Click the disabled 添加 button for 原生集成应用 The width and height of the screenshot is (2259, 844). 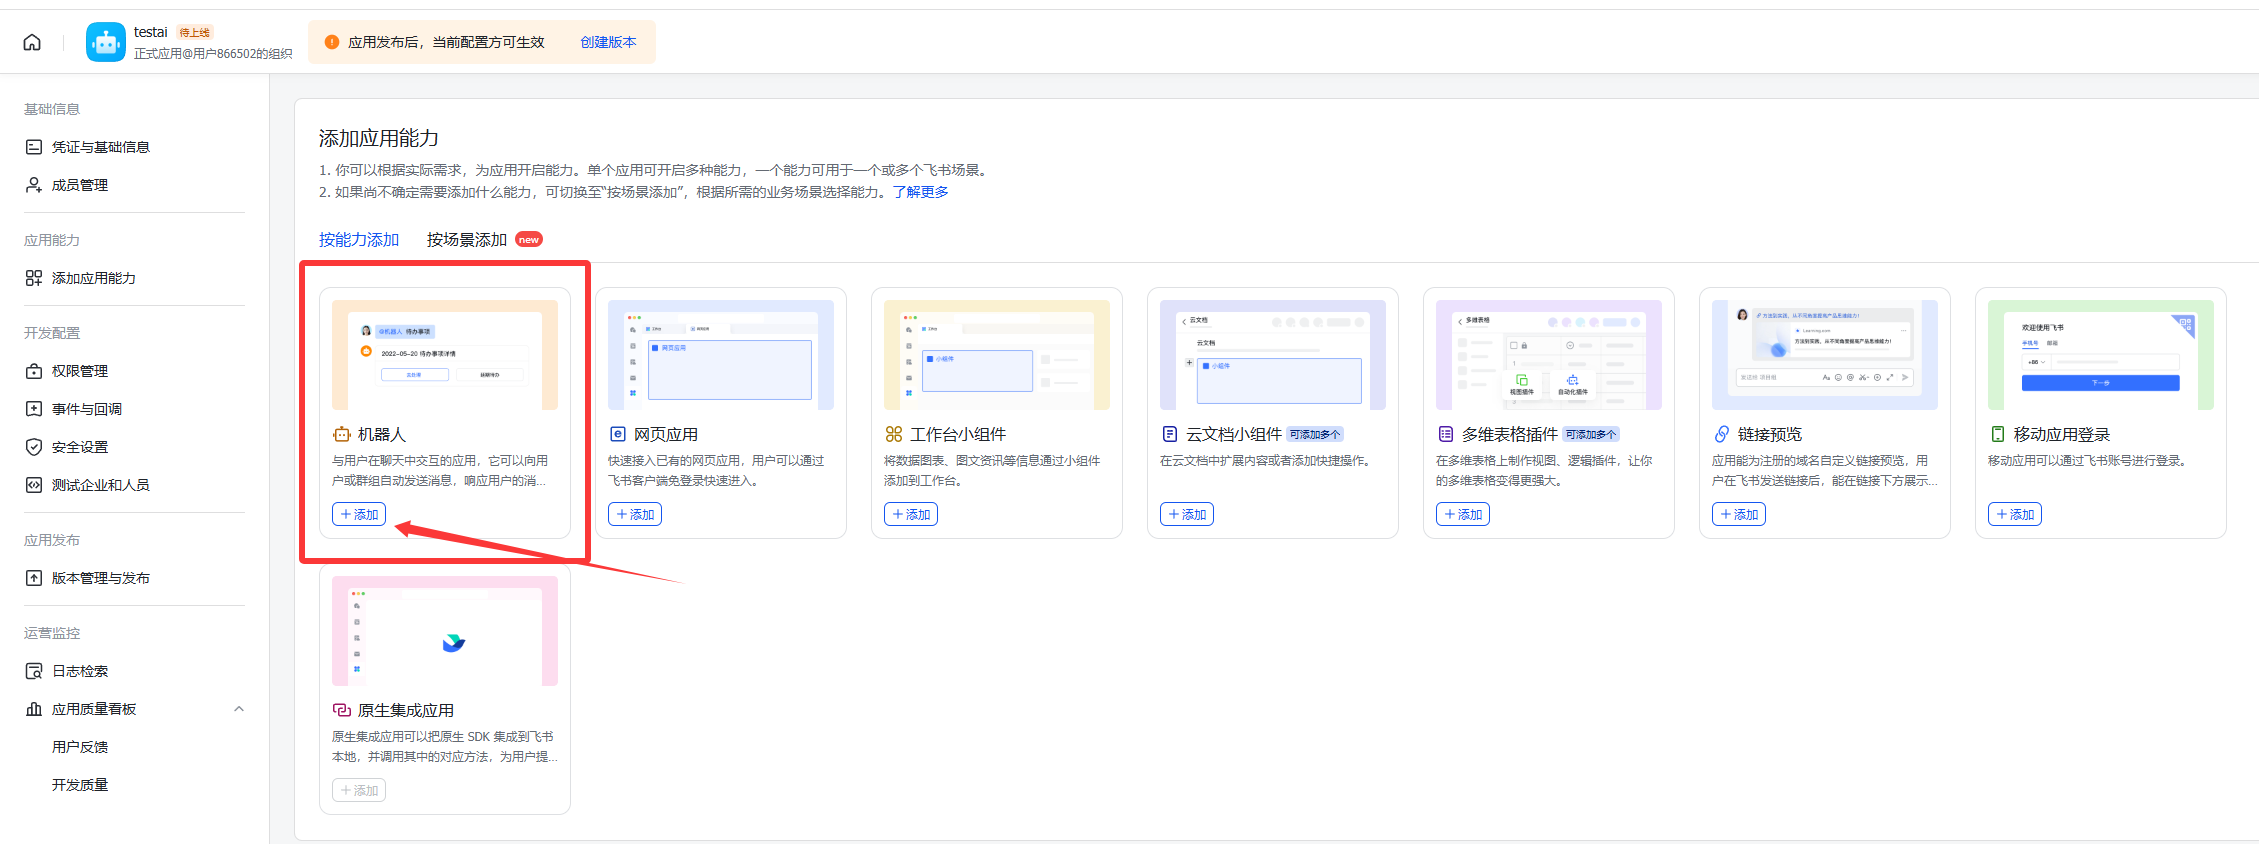359,790
